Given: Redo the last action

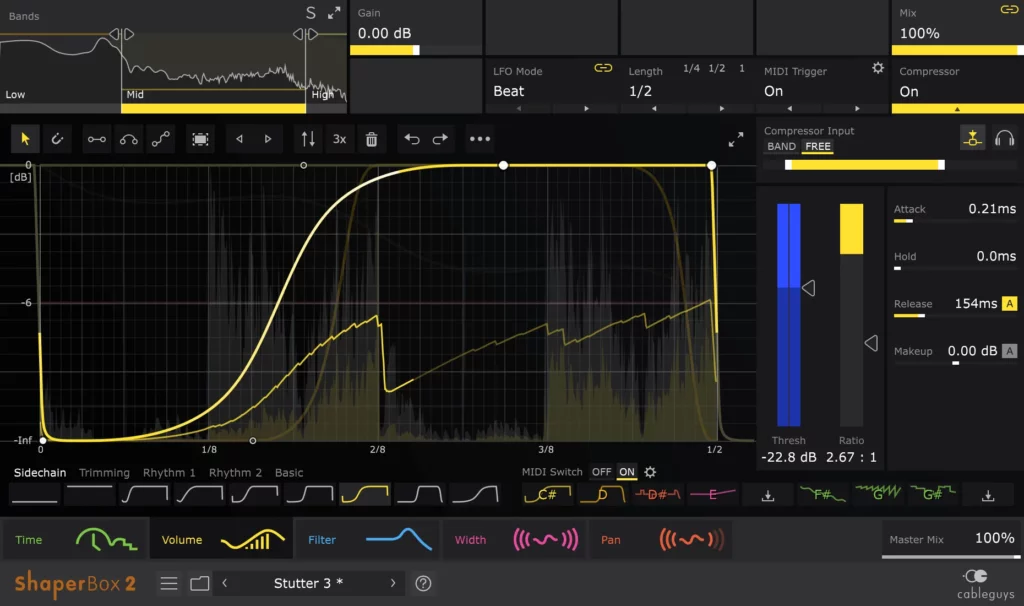Looking at the screenshot, I should pos(441,139).
